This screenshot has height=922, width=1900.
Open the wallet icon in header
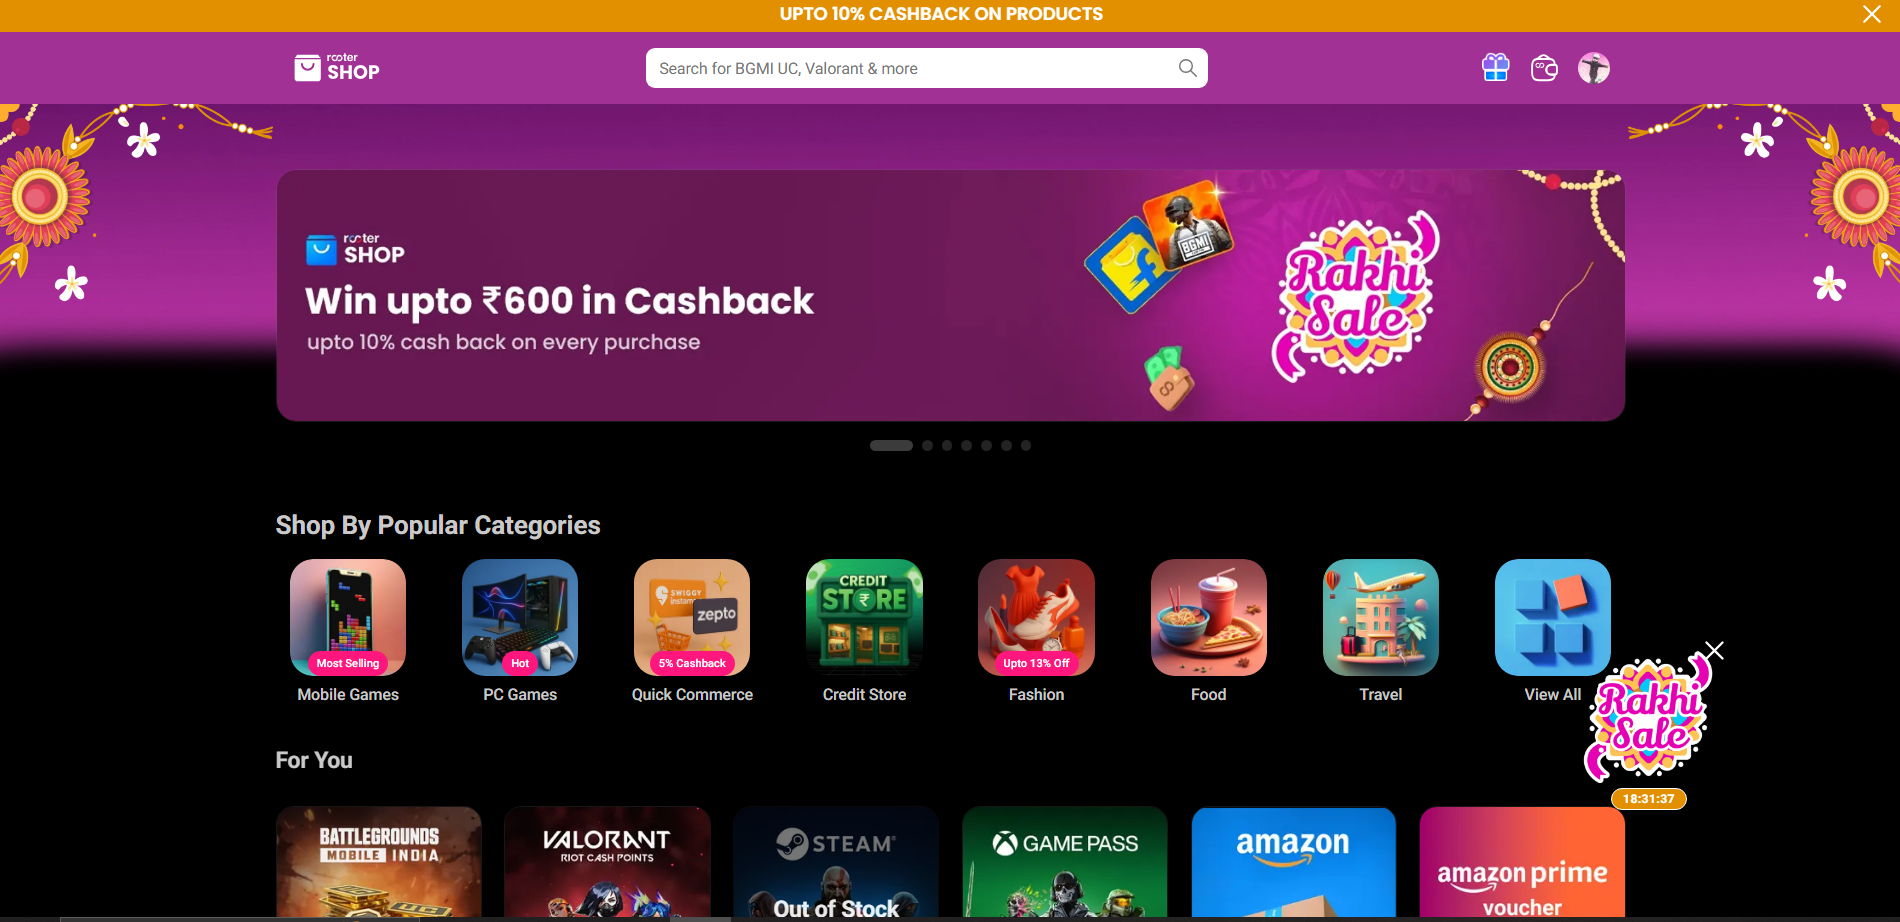pyautogui.click(x=1544, y=68)
